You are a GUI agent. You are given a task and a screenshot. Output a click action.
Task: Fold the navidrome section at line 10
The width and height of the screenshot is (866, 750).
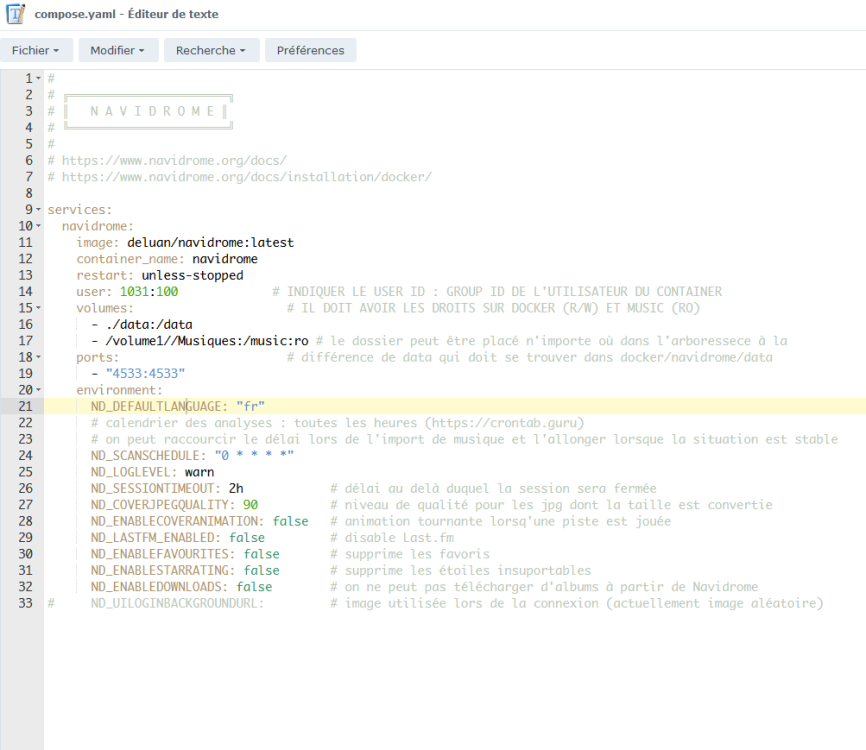point(38,226)
